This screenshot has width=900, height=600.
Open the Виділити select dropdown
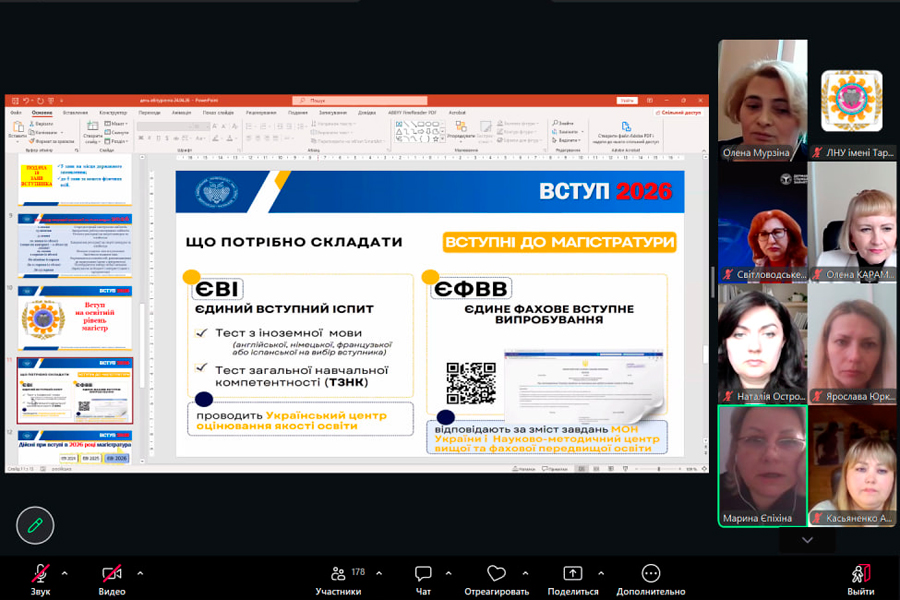pos(567,140)
